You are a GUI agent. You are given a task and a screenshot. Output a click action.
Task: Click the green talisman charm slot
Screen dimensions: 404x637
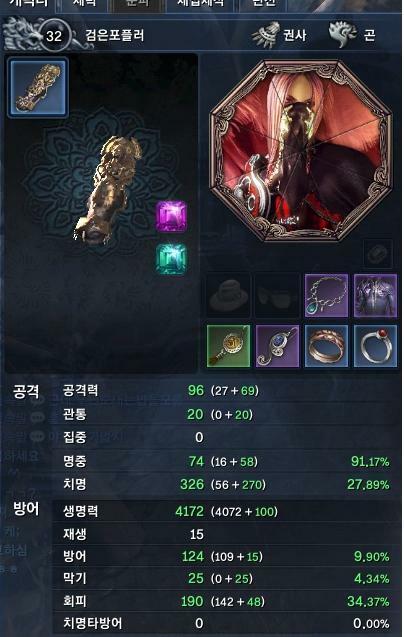[228, 346]
